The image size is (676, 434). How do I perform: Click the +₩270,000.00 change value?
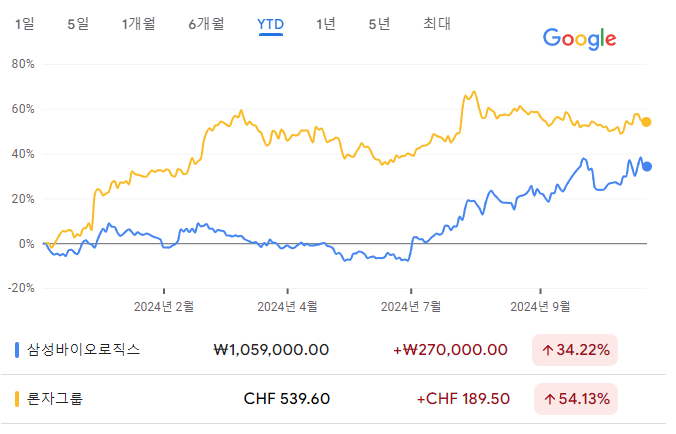(x=450, y=350)
